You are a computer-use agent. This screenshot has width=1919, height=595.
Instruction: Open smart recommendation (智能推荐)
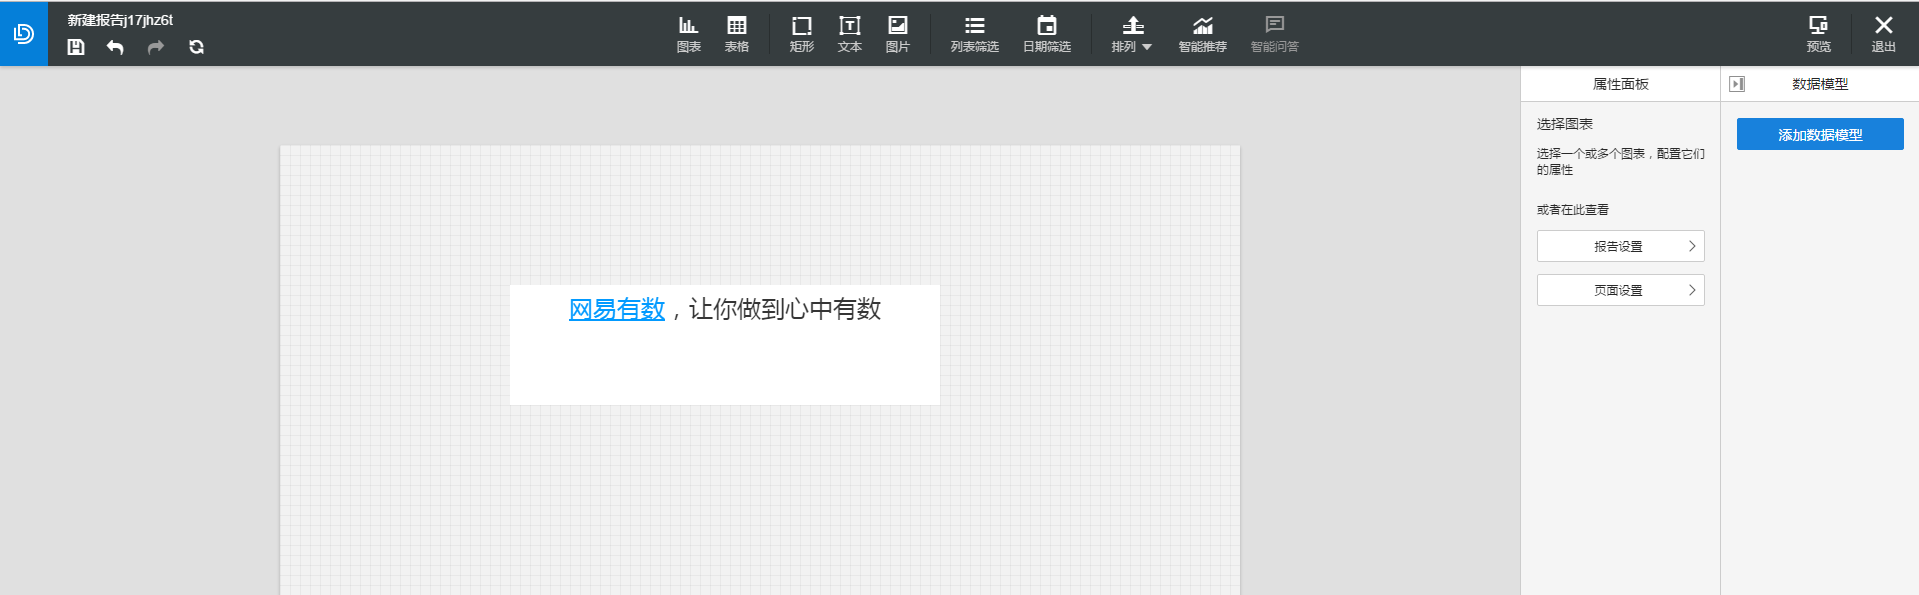coord(1203,34)
